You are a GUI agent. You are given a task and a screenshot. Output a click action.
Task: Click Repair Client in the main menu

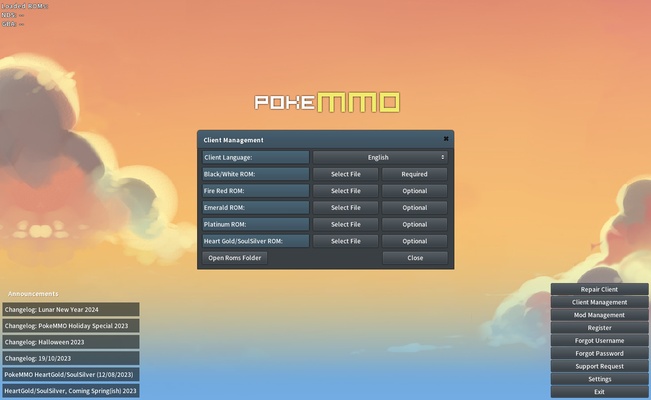pos(599,289)
